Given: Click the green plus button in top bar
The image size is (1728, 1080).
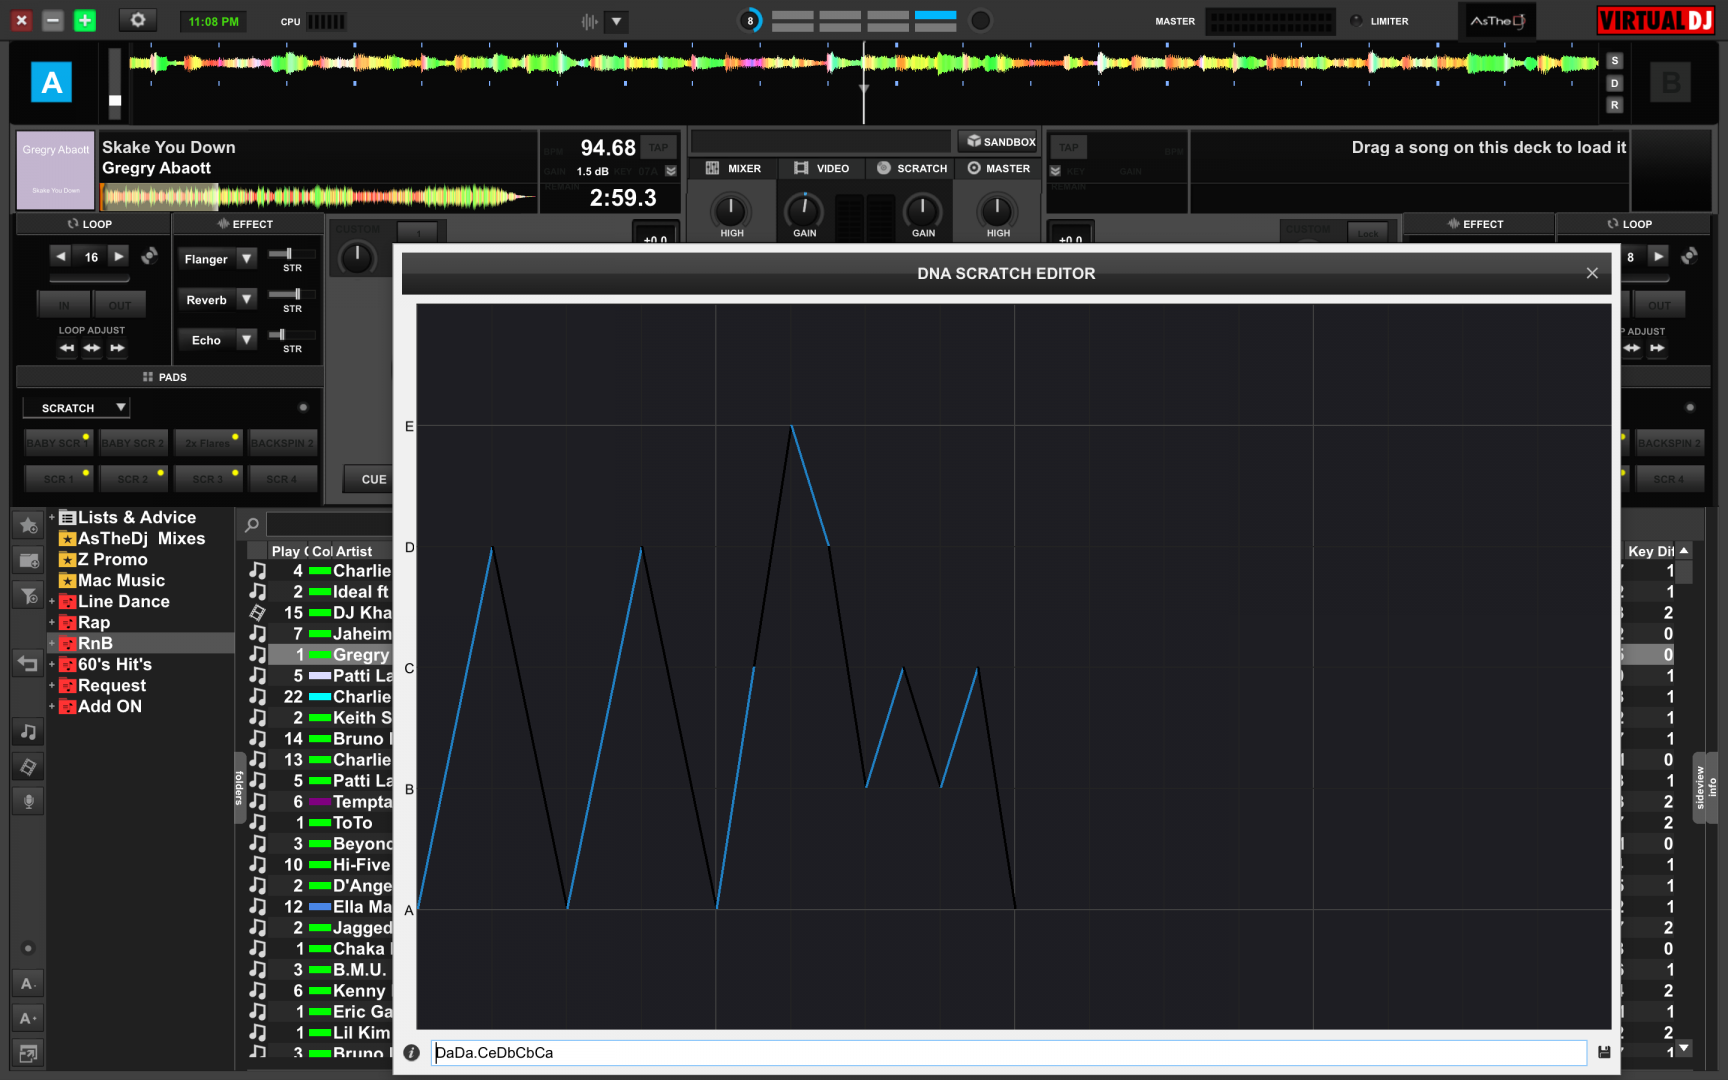Looking at the screenshot, I should pos(85,20).
